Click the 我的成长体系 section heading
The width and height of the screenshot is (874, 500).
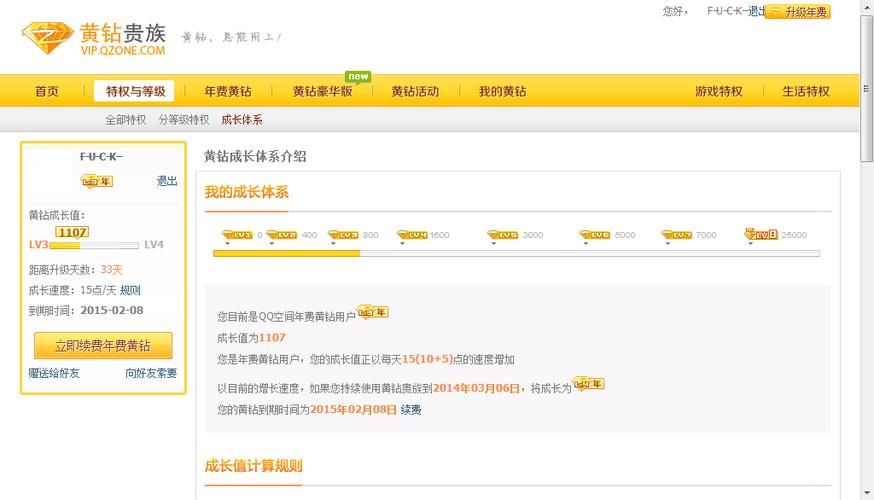[246, 192]
